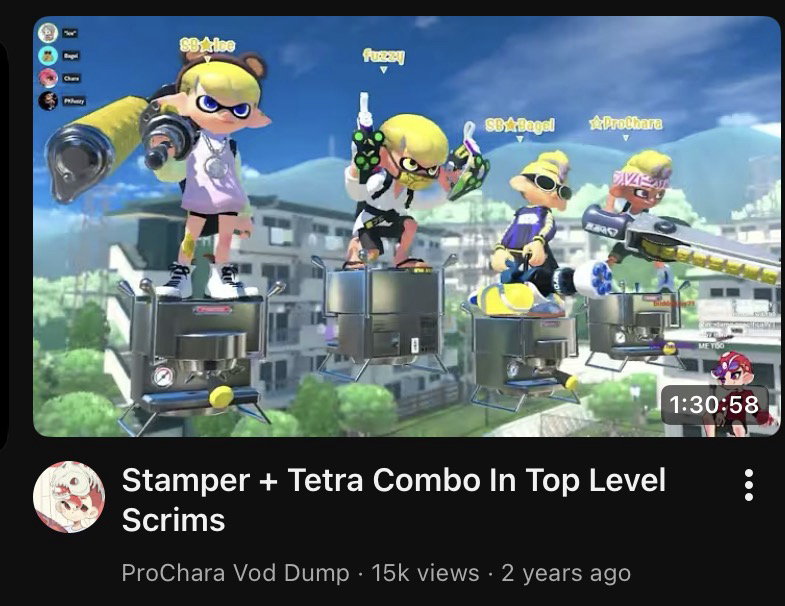Click the "2 years ago" upload date
Screen dimensions: 785x606
click(566, 573)
